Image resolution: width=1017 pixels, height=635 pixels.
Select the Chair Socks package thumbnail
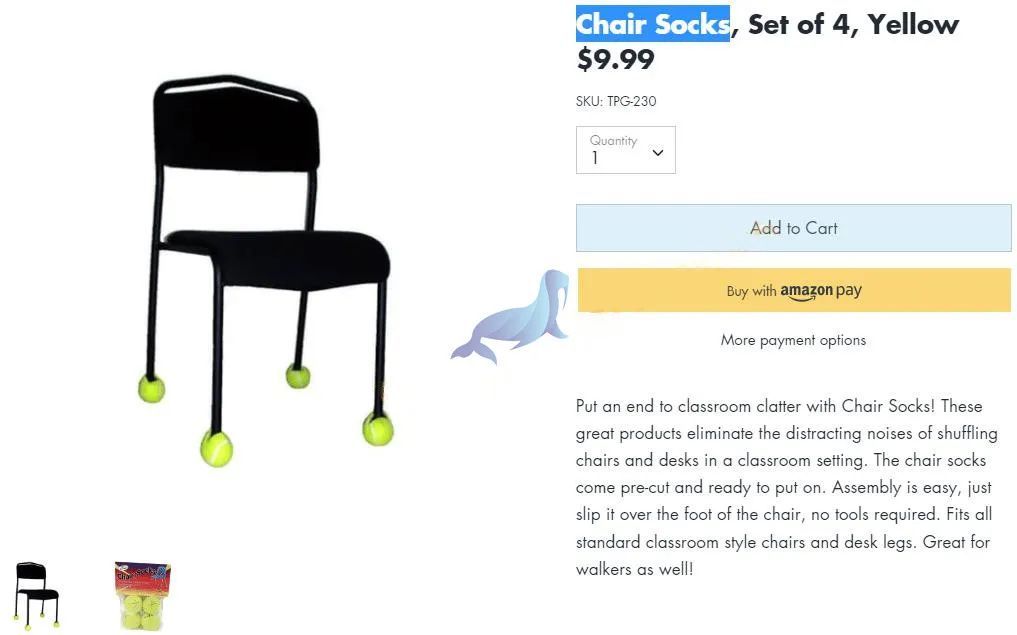[143, 595]
